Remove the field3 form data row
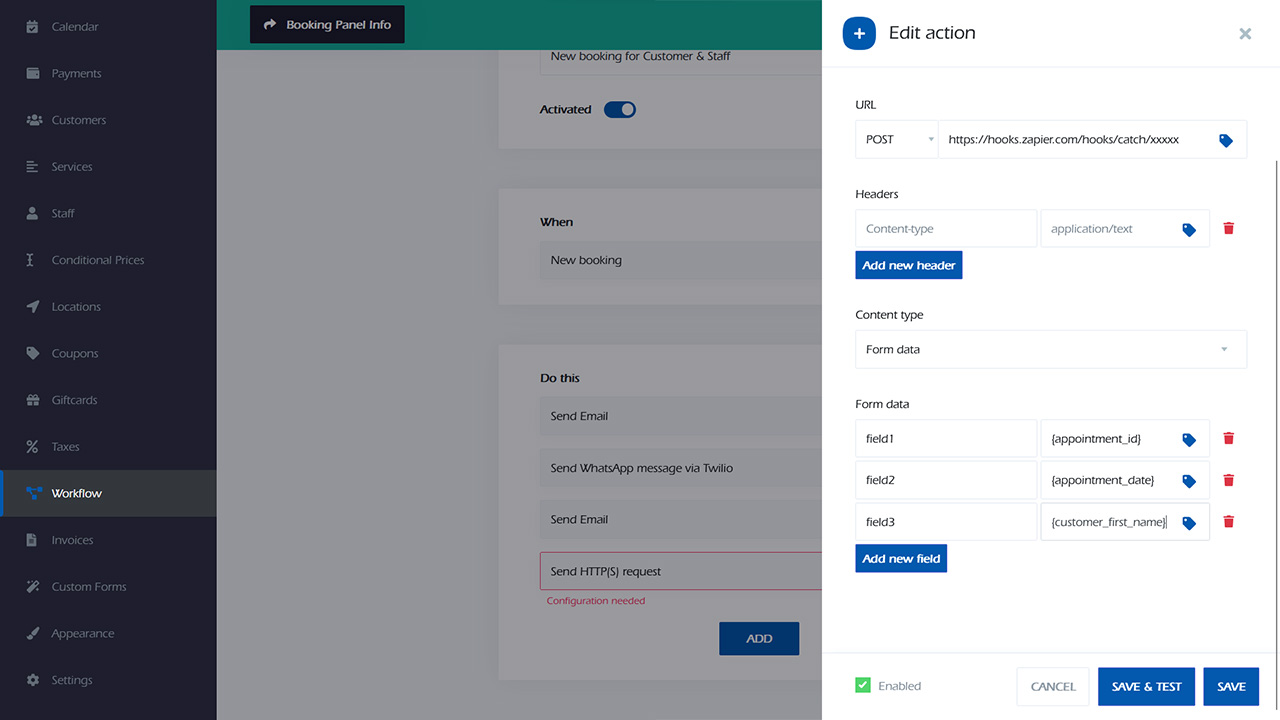 point(1229,522)
